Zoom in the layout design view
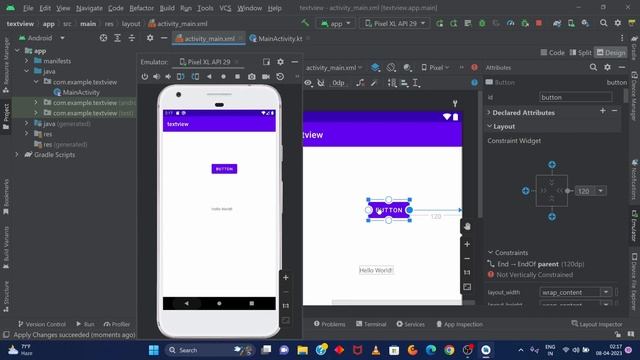 467,244
